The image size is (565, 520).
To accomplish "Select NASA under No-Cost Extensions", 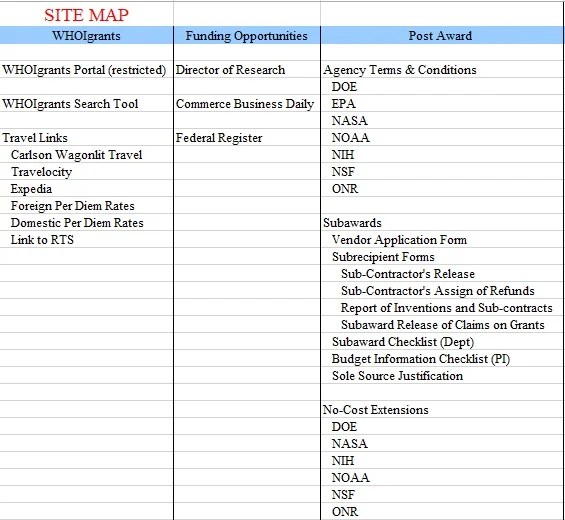I will [x=350, y=444].
